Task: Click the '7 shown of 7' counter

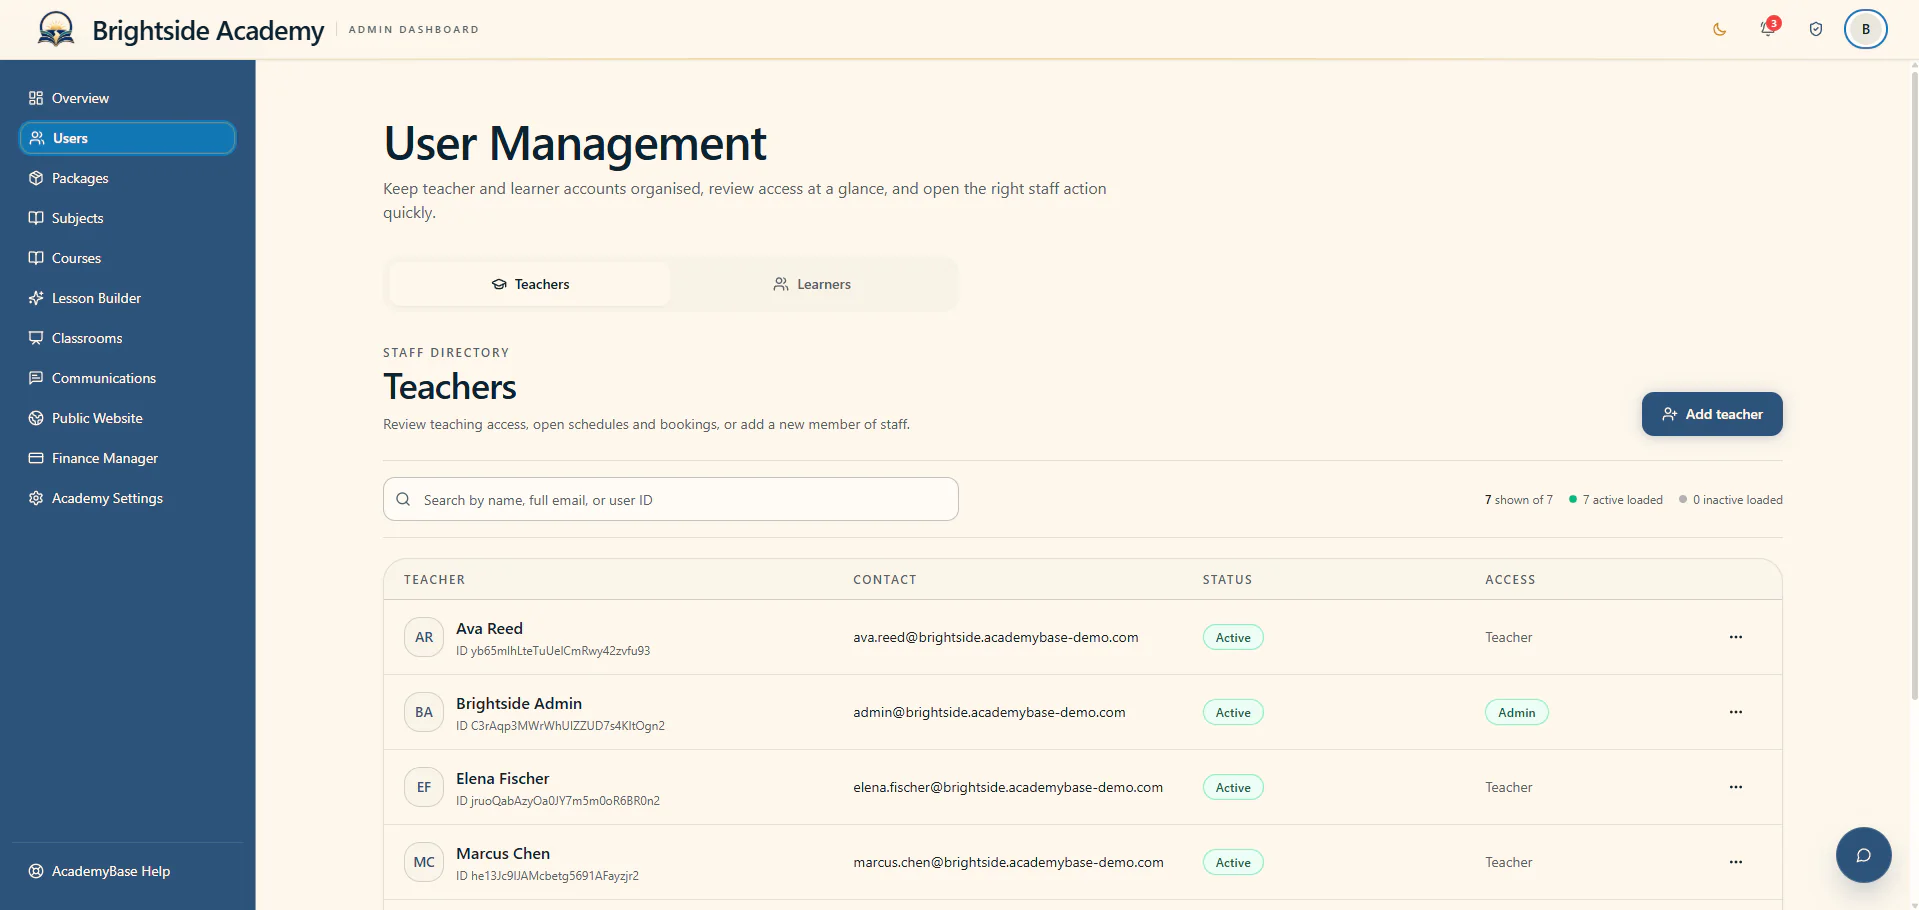Action: point(1519,500)
